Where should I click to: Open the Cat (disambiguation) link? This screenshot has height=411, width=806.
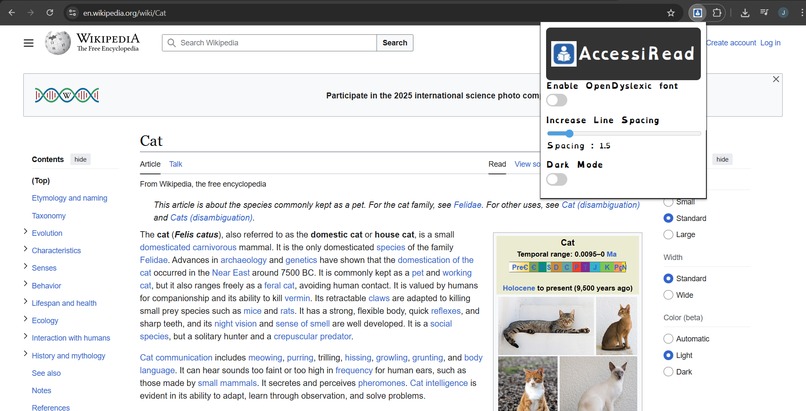(x=600, y=205)
